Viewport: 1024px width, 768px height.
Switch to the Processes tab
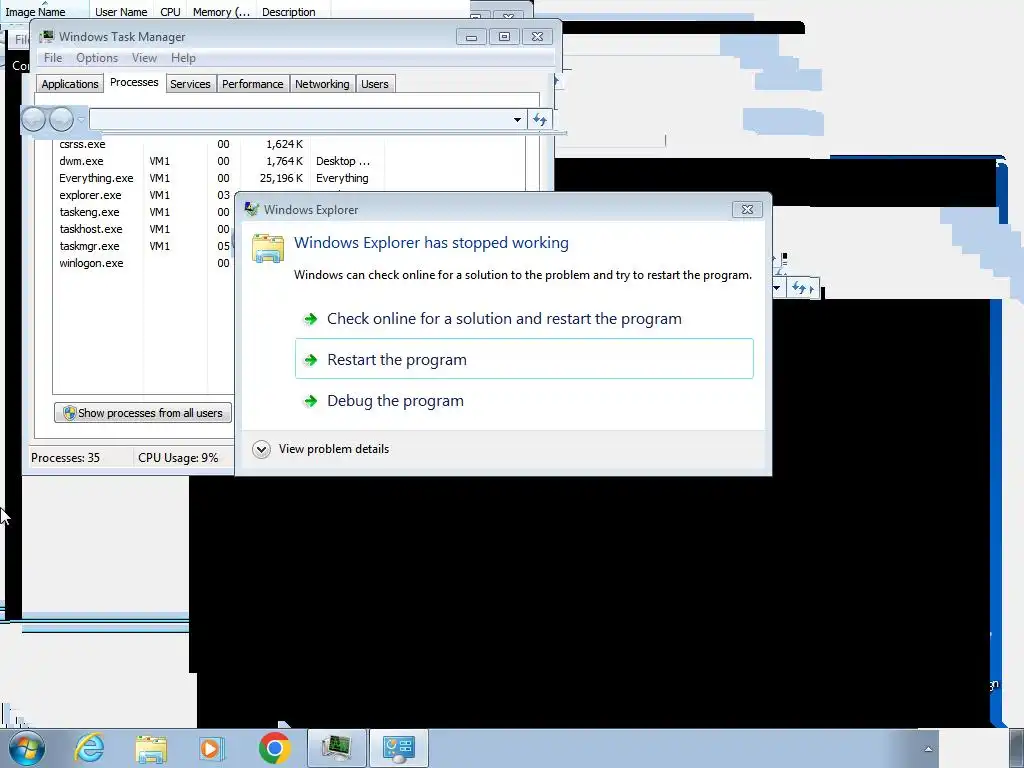(134, 82)
